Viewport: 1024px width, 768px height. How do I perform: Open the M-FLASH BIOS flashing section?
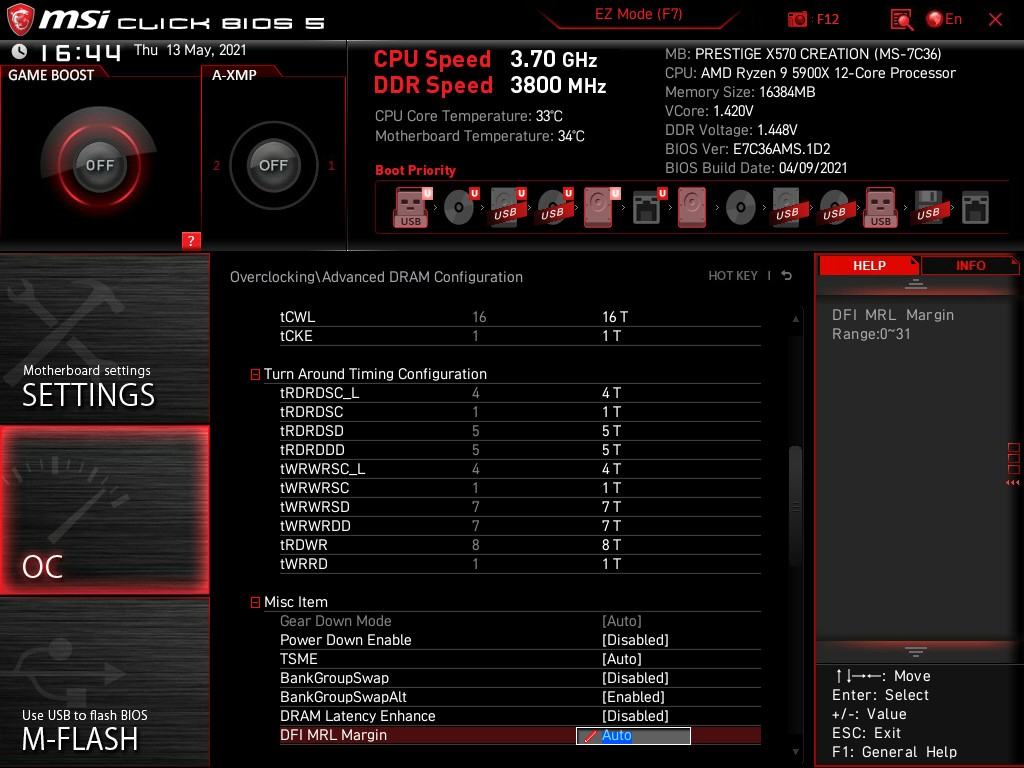click(x=104, y=682)
